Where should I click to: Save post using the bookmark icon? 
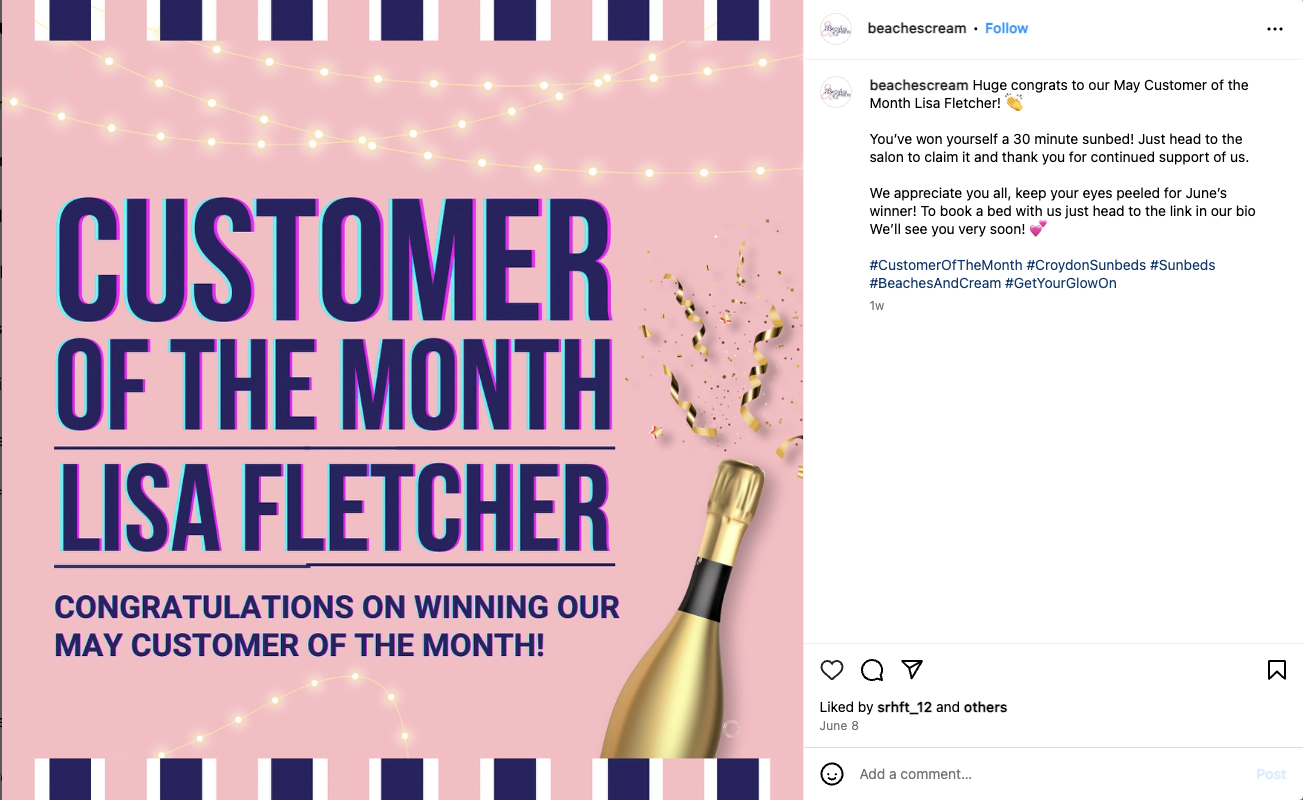coord(1276,670)
